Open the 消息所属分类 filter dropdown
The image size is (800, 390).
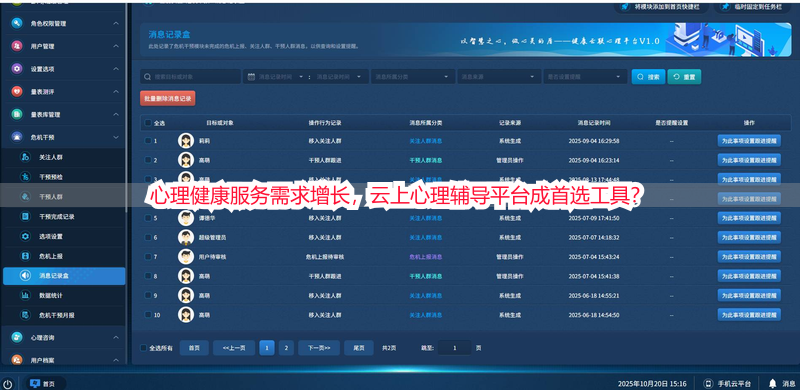(412, 77)
